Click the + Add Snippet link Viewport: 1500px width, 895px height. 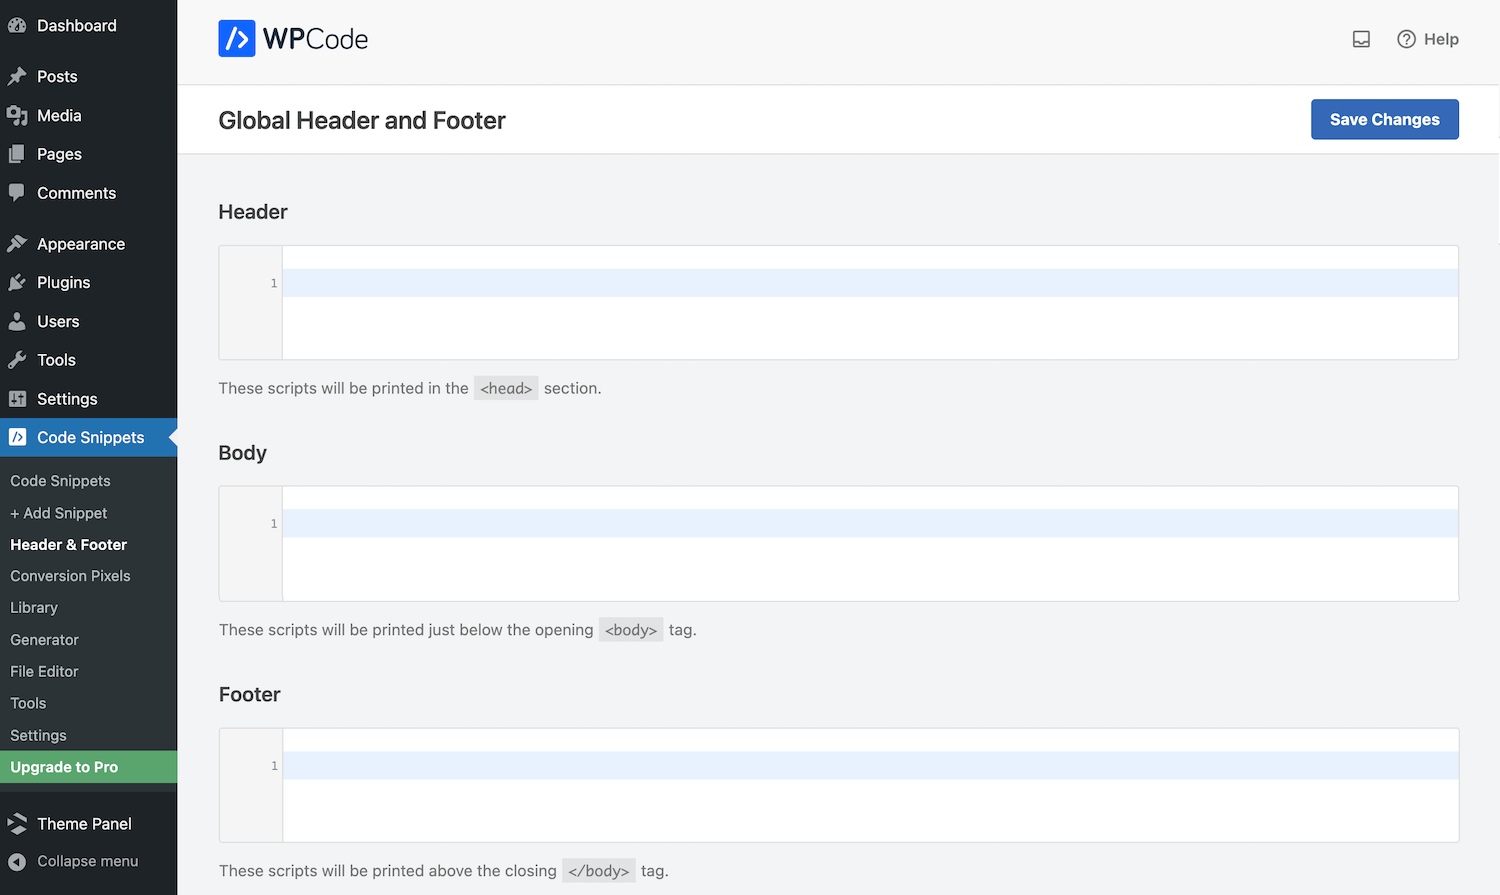pyautogui.click(x=59, y=513)
